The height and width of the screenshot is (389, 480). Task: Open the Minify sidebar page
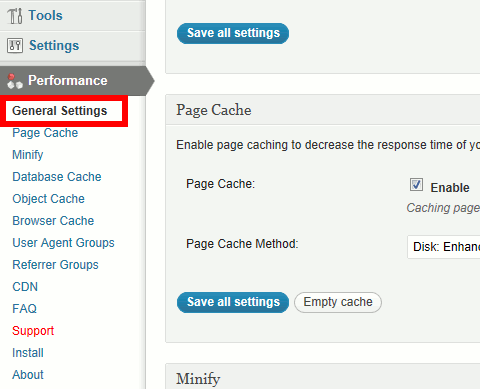click(x=28, y=155)
